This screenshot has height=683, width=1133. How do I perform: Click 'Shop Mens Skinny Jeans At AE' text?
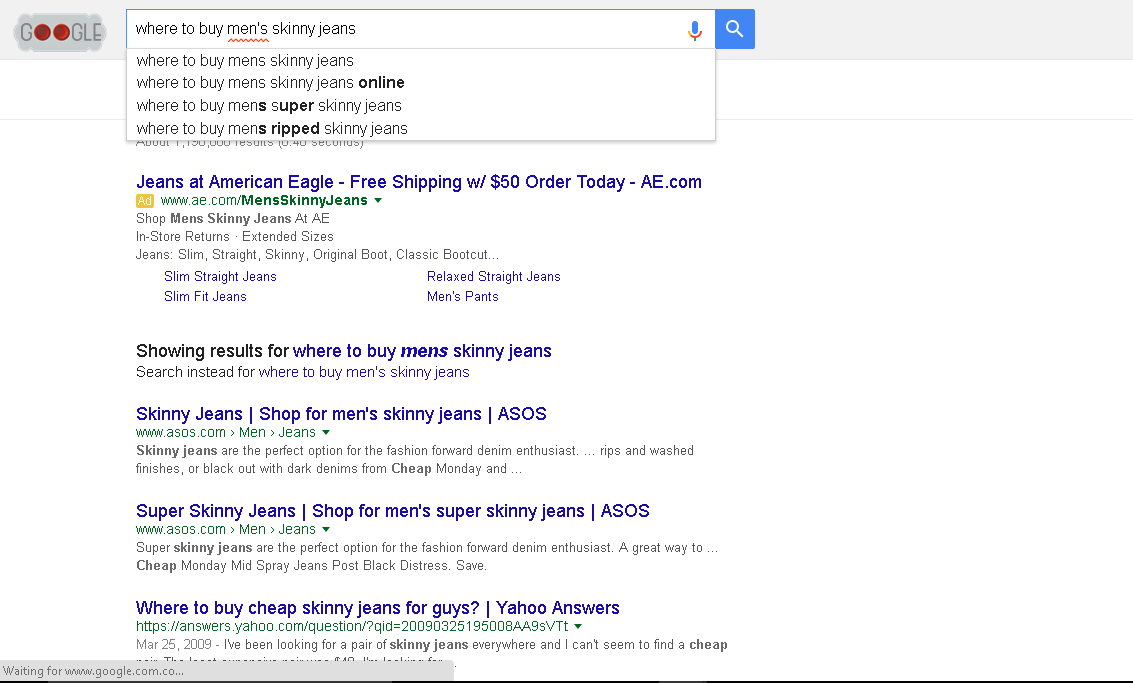[233, 218]
